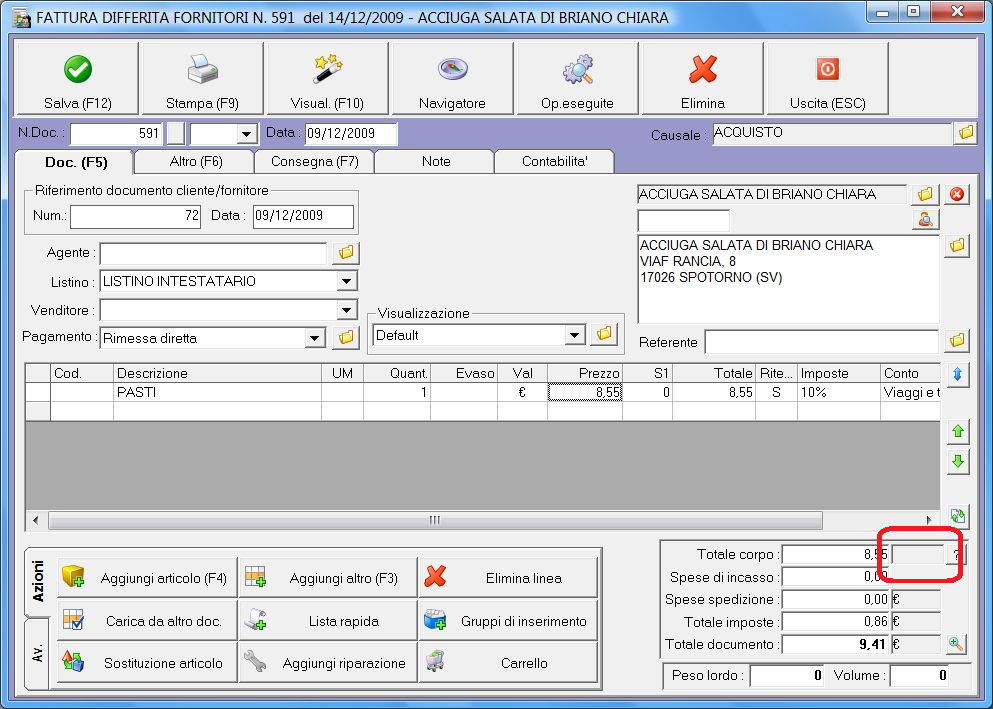Select the vertical Azioni tab

[37, 581]
